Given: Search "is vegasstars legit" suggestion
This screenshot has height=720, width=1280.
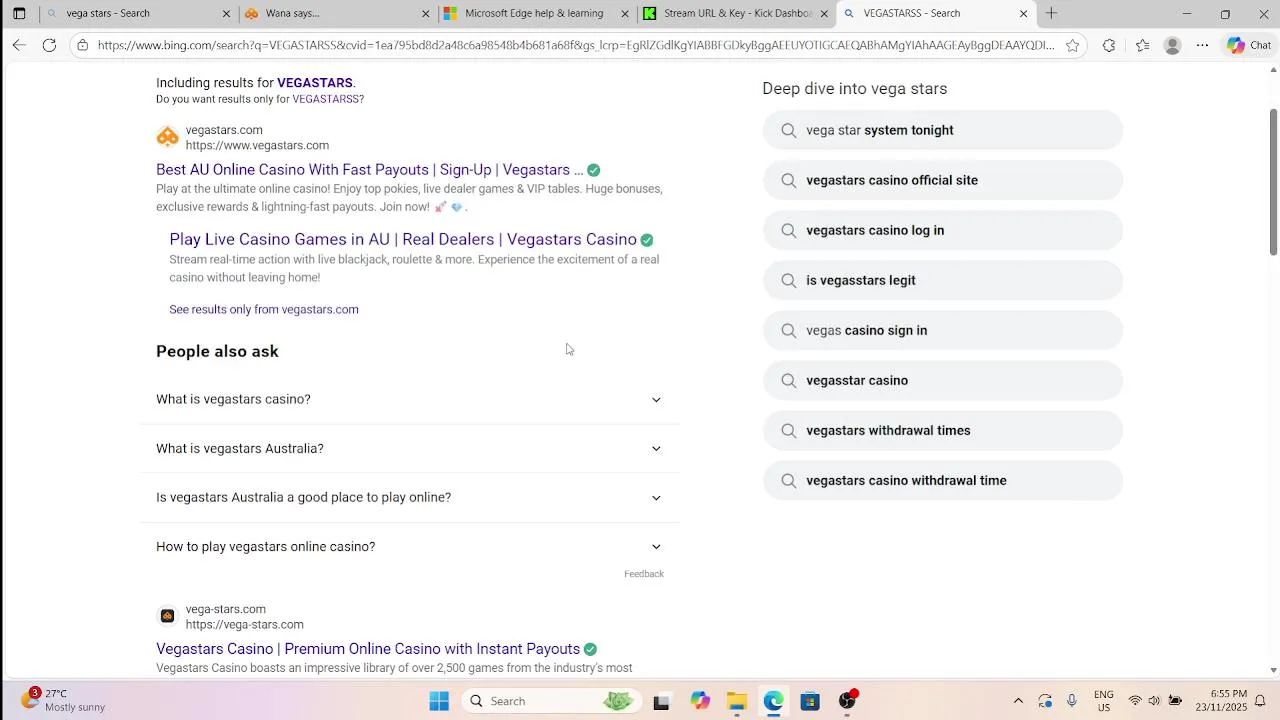Looking at the screenshot, I should [942, 280].
